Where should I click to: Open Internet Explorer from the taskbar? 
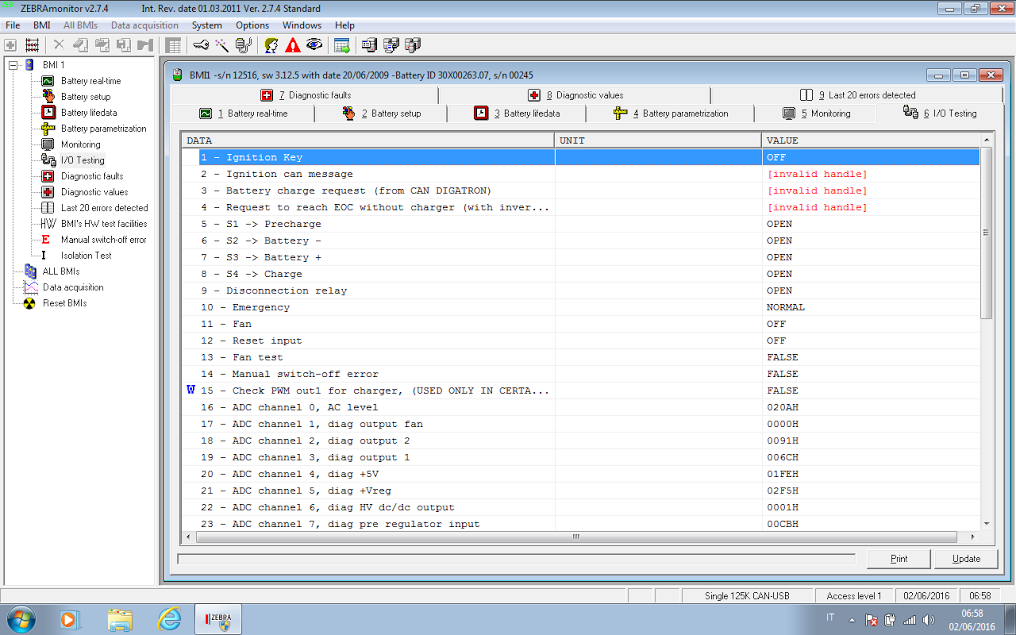170,619
